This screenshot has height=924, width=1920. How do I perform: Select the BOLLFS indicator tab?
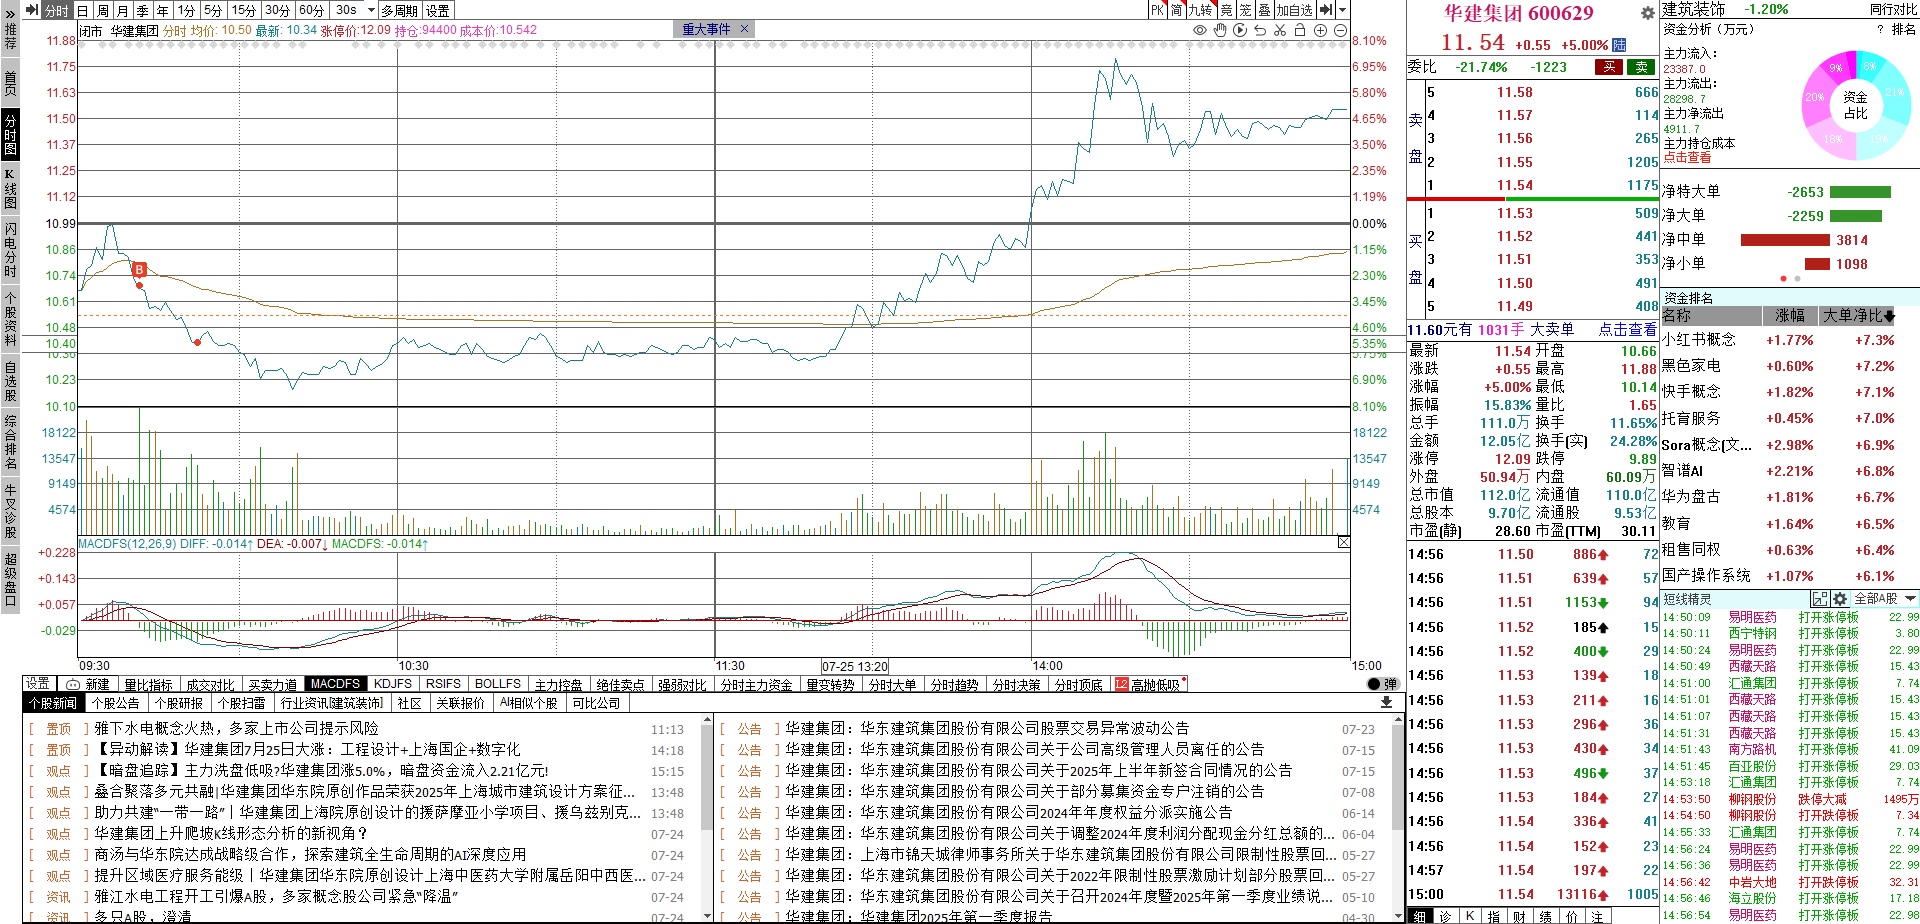pyautogui.click(x=498, y=684)
